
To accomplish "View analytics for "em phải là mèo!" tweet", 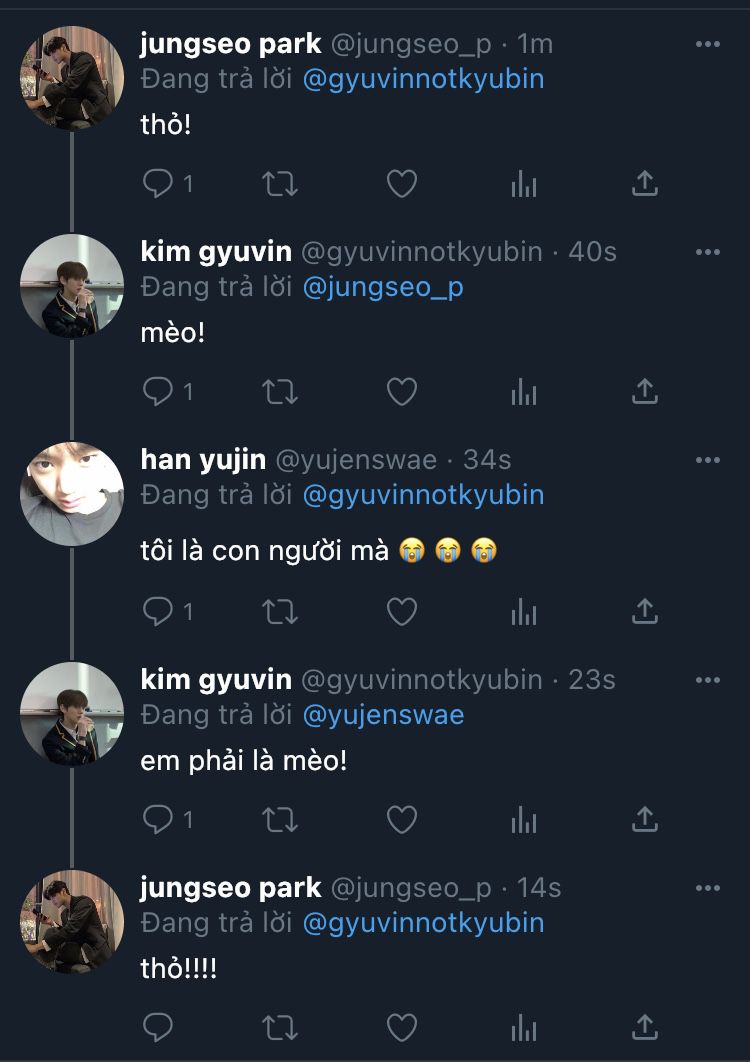I will pyautogui.click(x=524, y=820).
